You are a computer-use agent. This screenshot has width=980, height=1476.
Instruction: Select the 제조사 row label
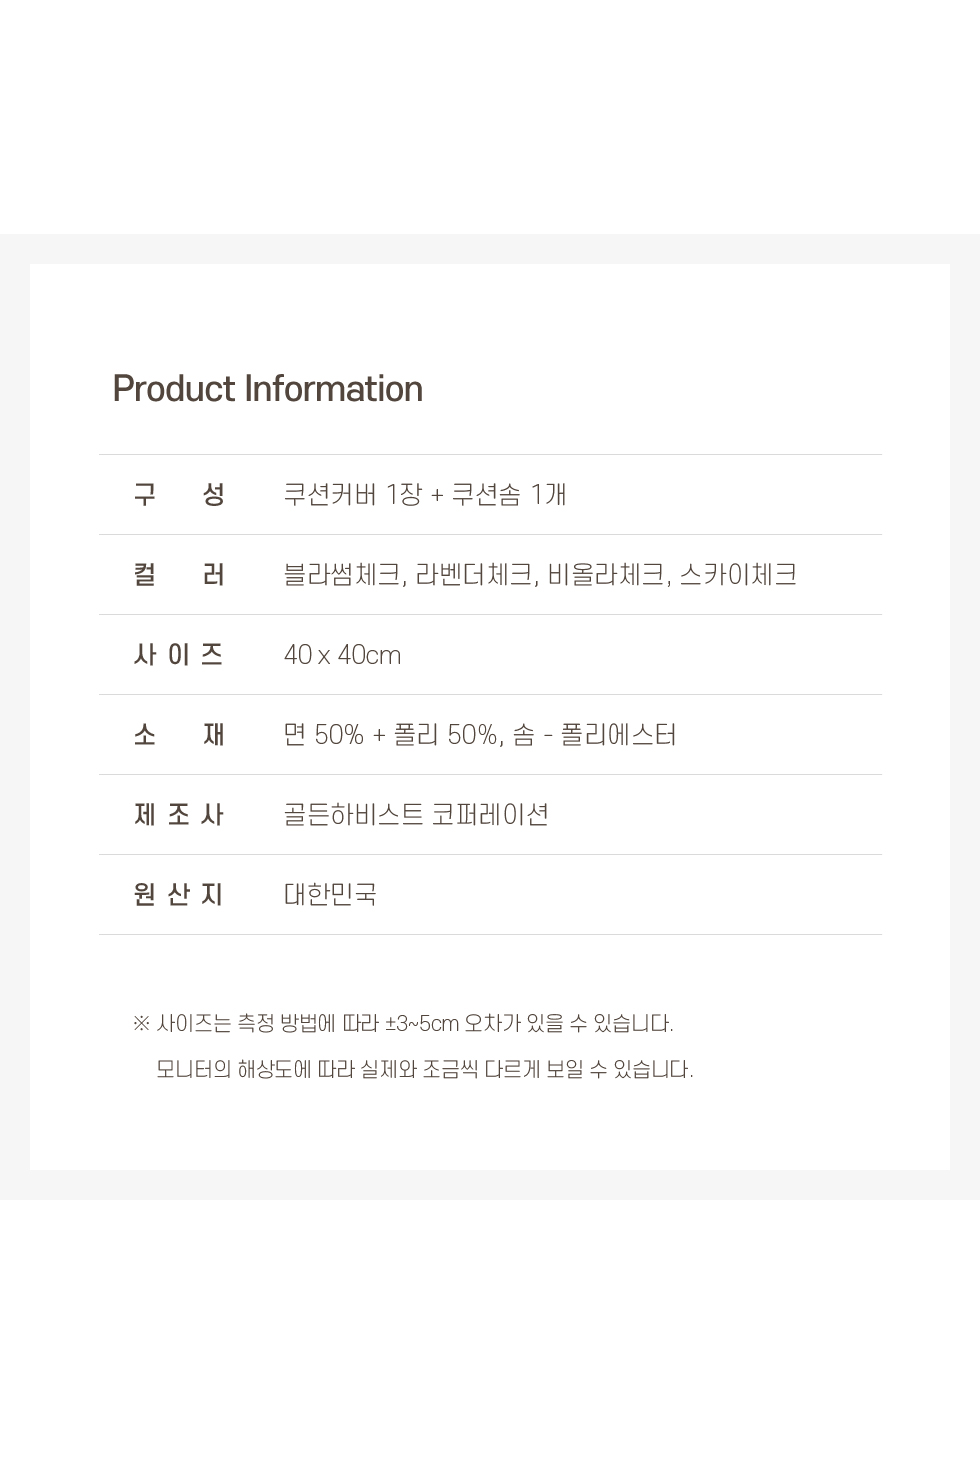[x=179, y=815]
